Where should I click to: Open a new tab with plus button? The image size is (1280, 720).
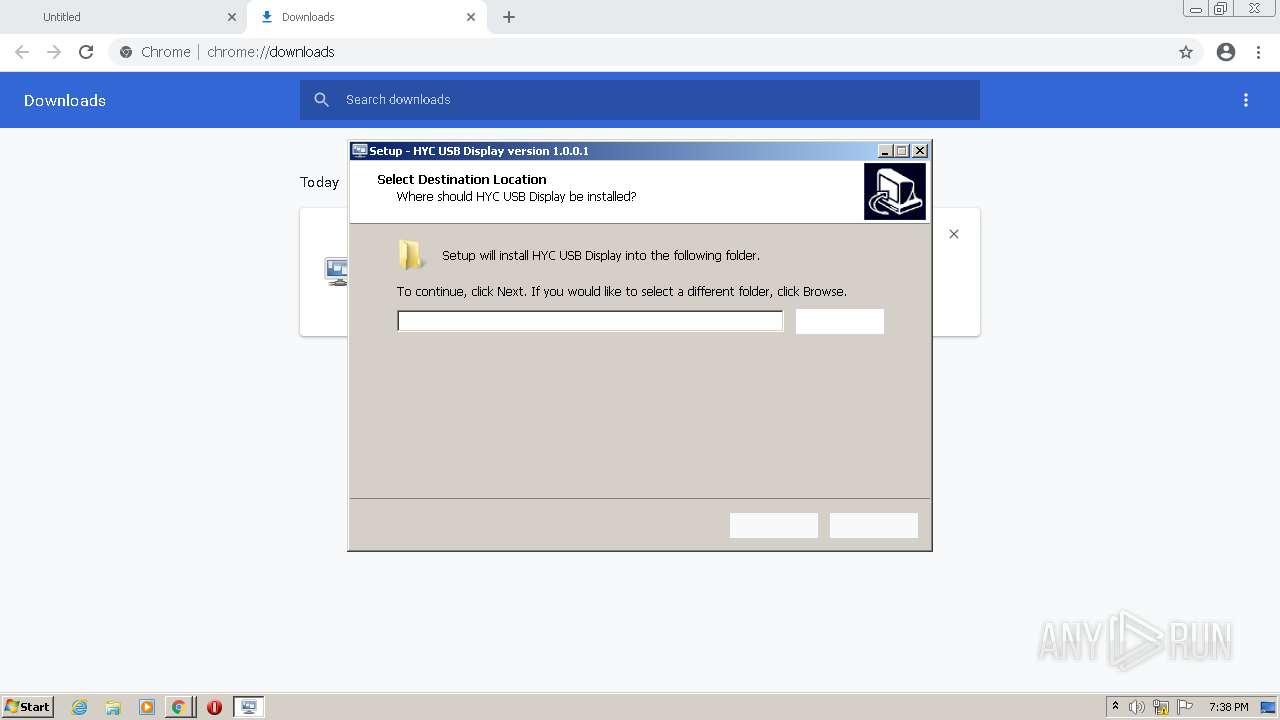(509, 17)
